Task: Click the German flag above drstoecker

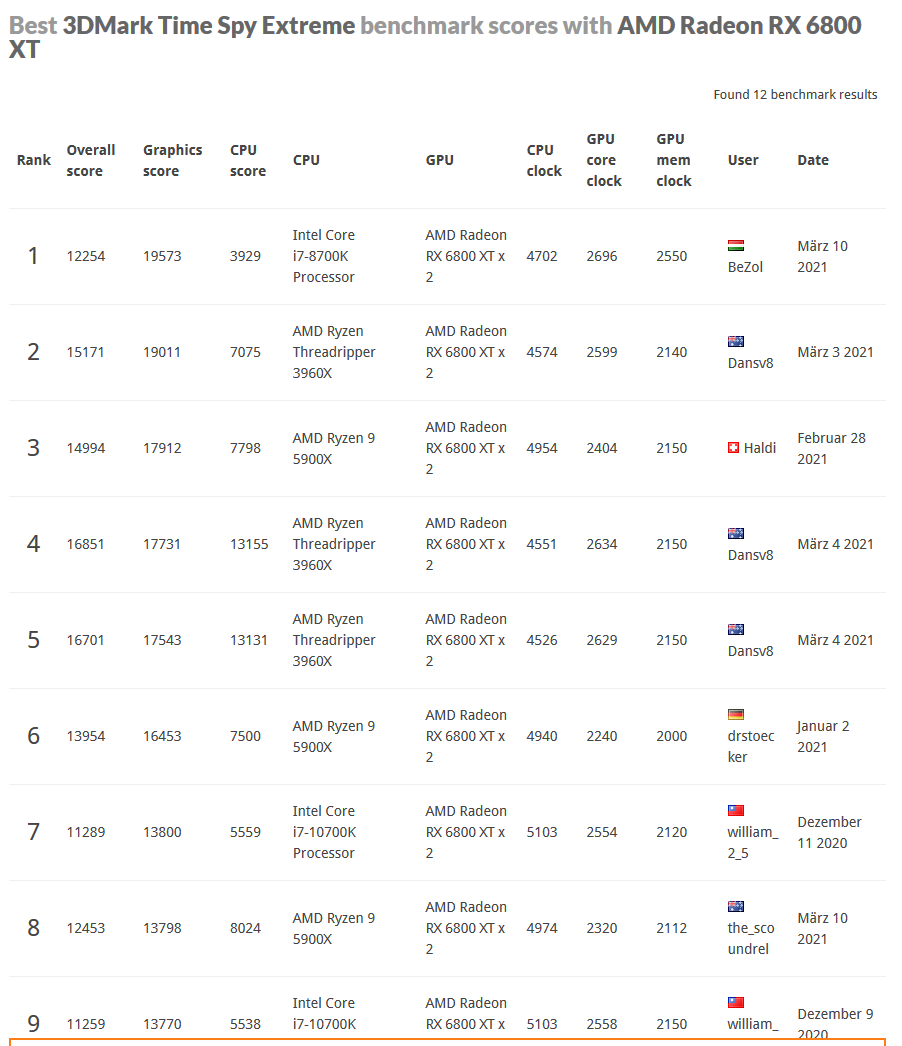Action: (x=735, y=714)
